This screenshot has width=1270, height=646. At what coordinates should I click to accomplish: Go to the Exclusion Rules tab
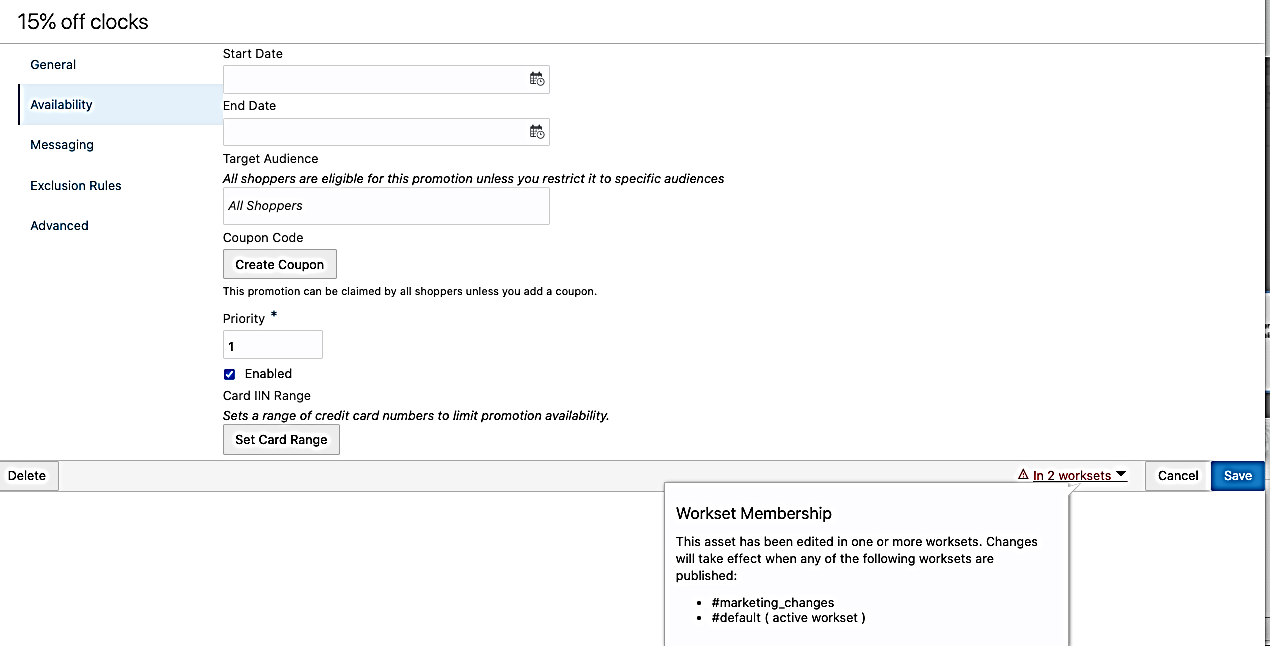click(76, 186)
